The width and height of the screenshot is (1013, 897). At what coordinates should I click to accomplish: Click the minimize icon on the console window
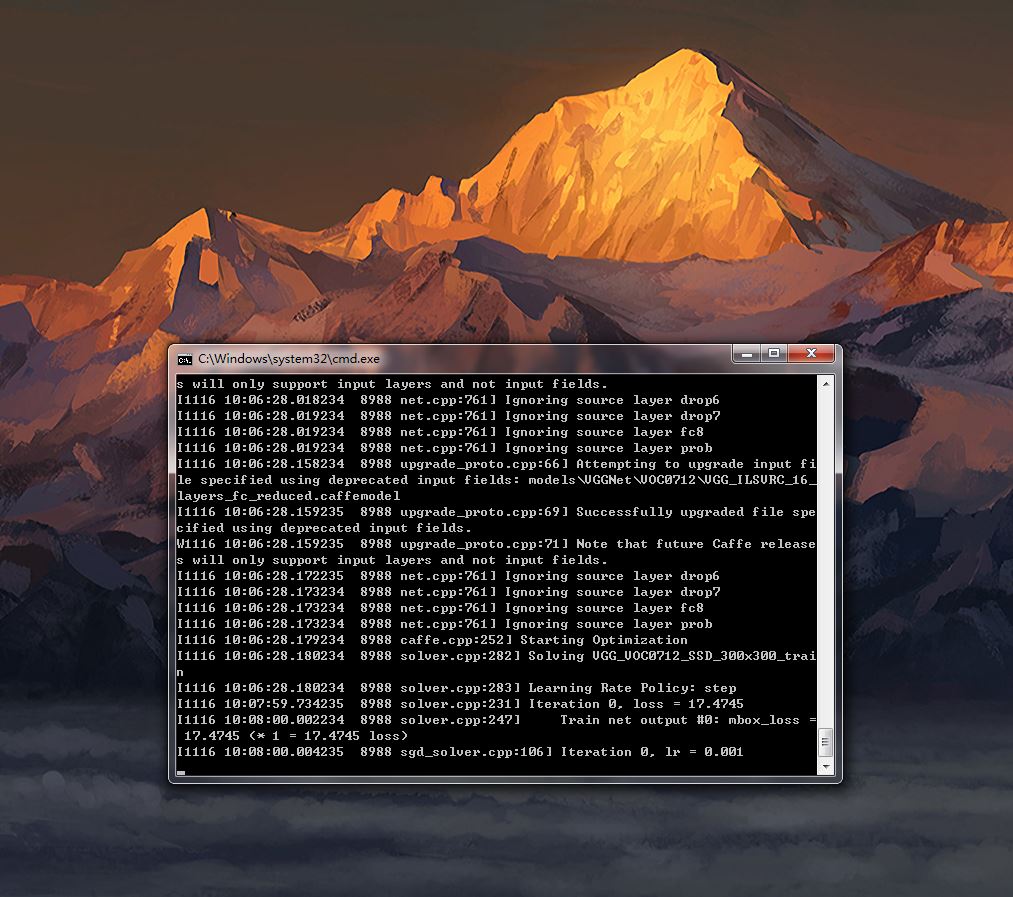tap(745, 354)
